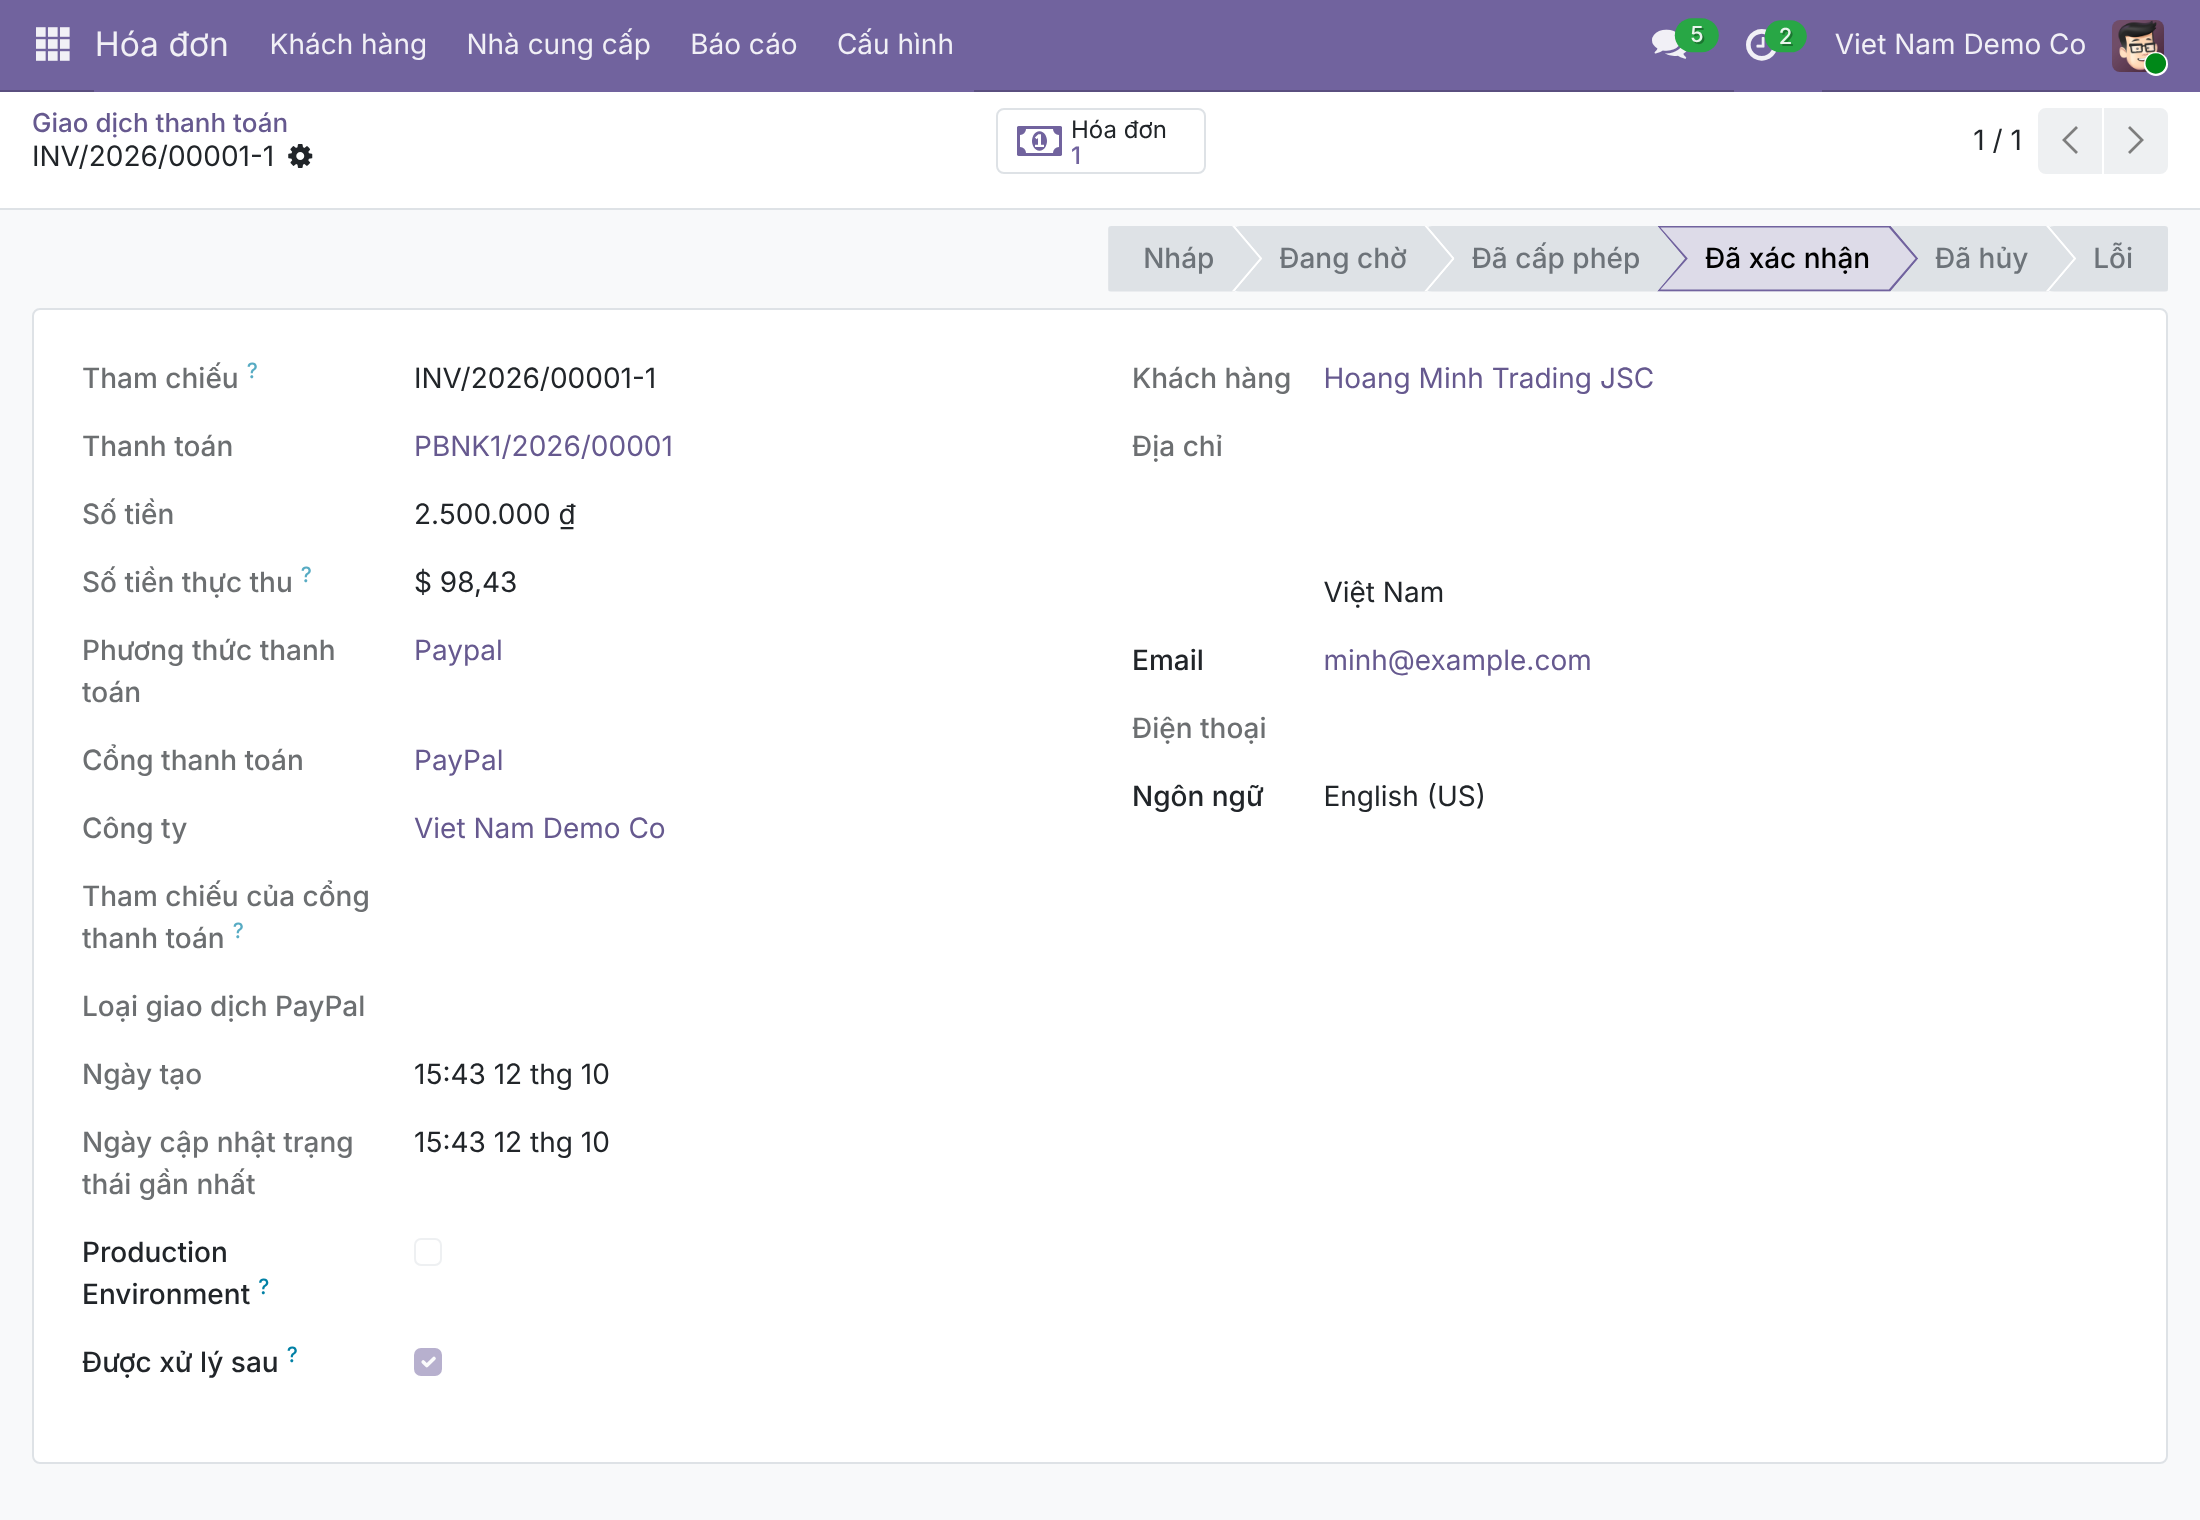
Task: Go to next record arrow
Action: point(2135,140)
